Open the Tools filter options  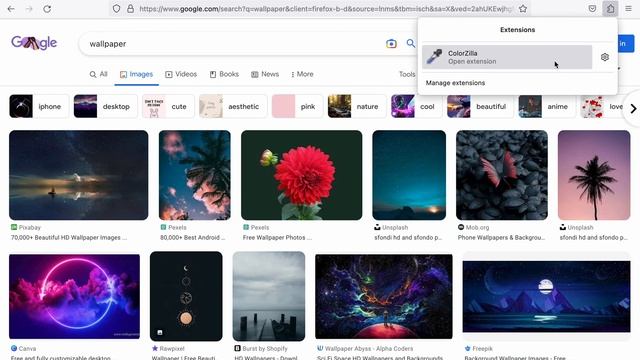click(x=407, y=74)
